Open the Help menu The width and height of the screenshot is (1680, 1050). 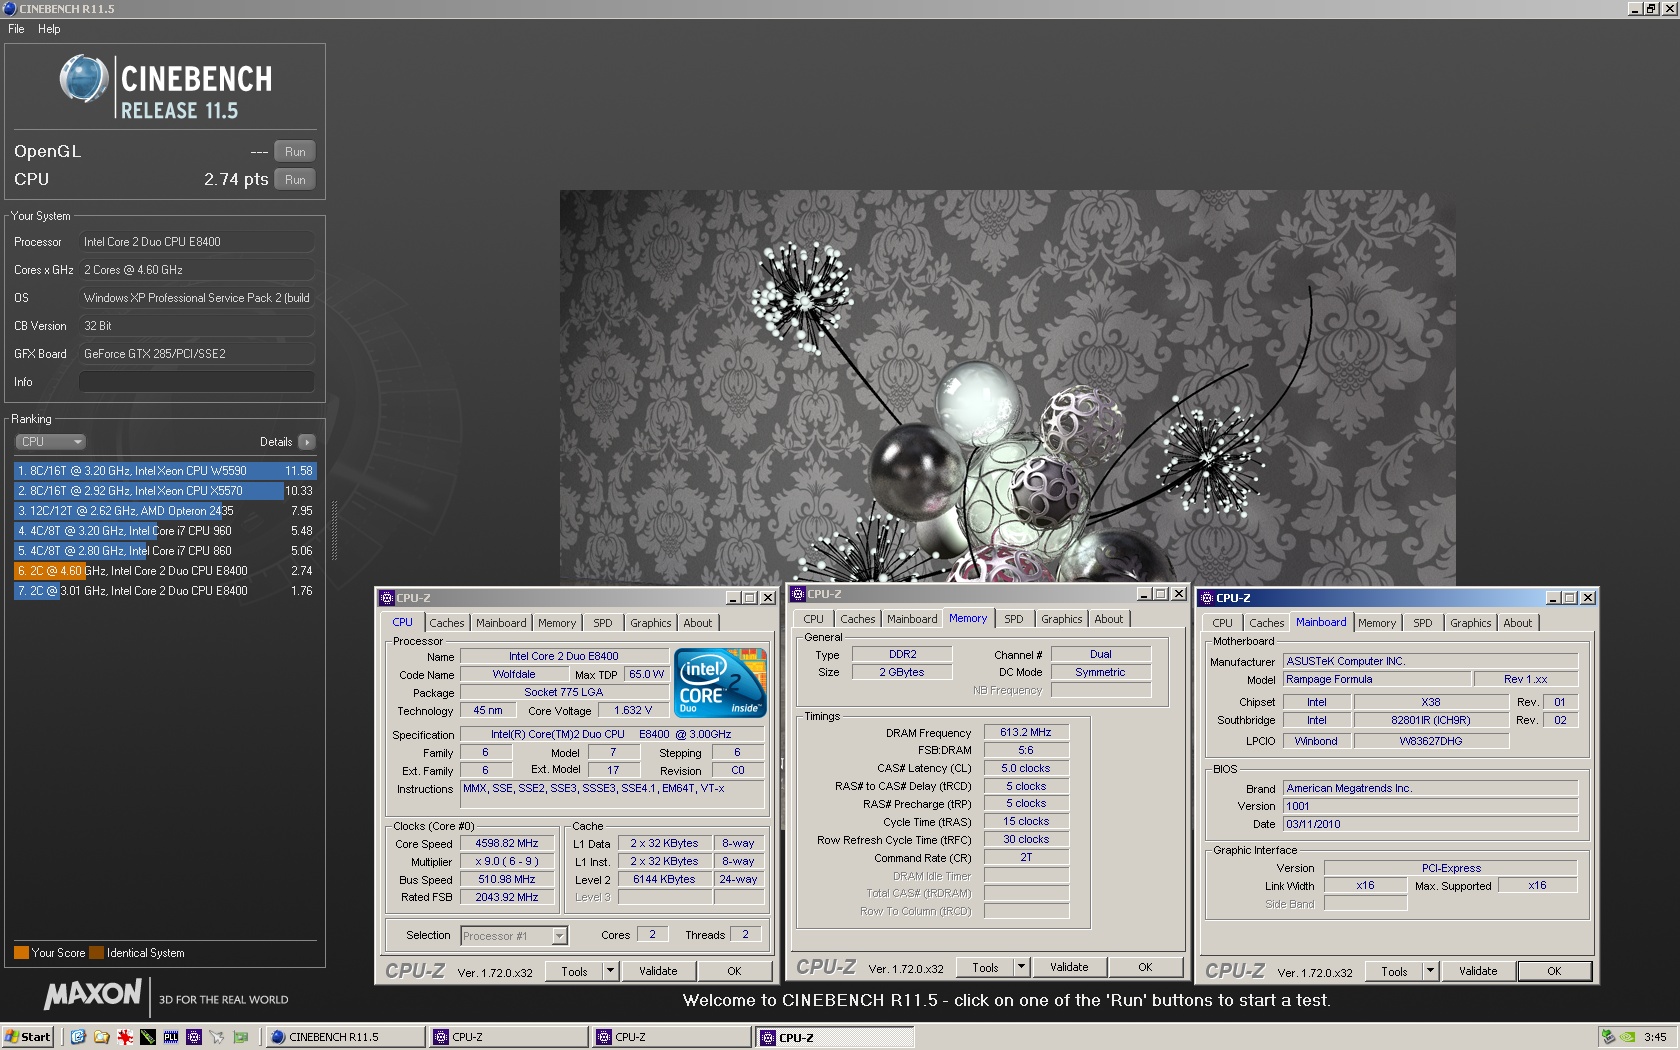49,29
